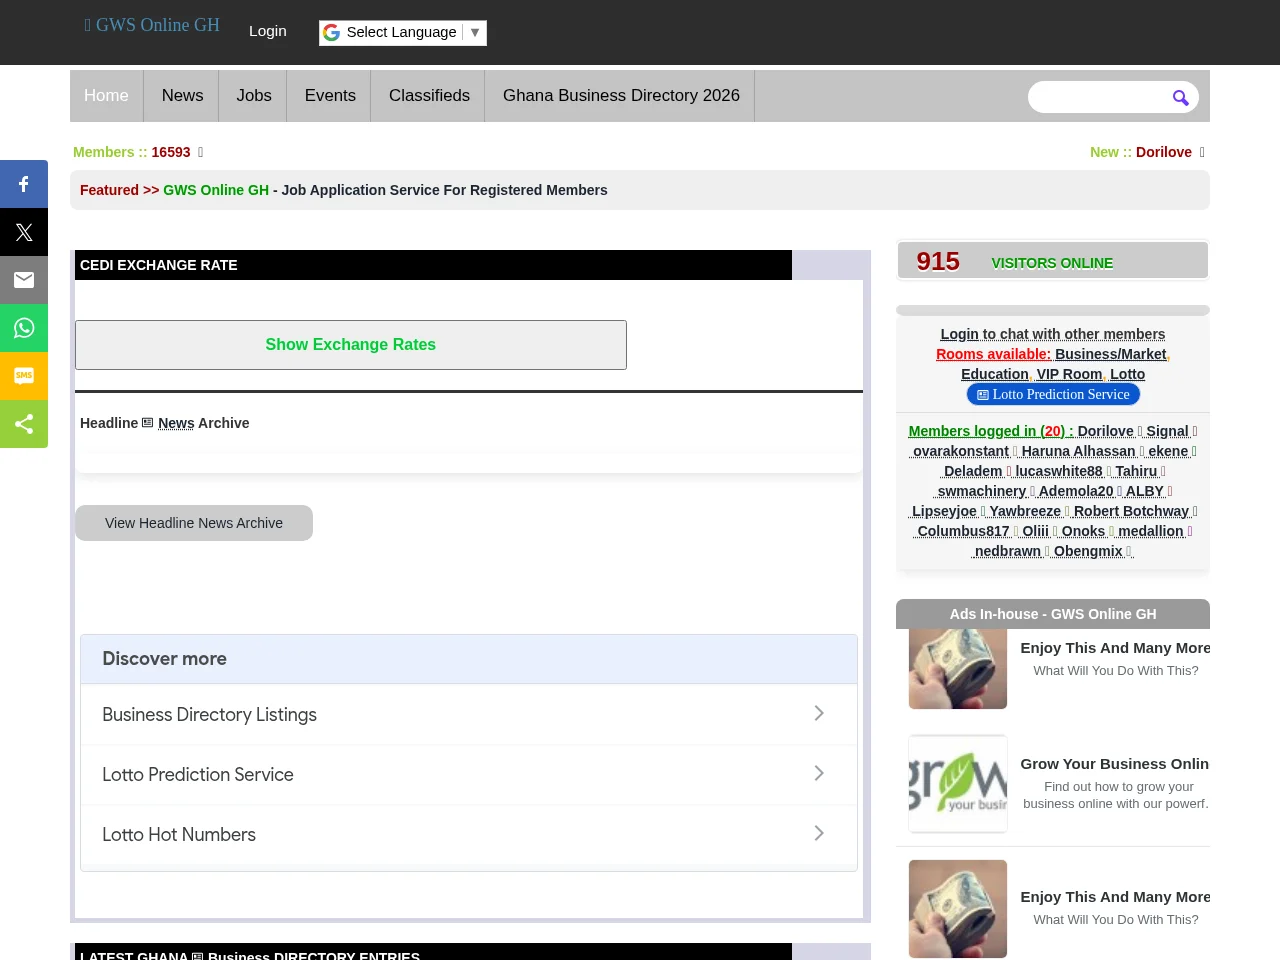Screen dimensions: 1280x960
Task: Open member ekene profile link
Action: [1168, 451]
